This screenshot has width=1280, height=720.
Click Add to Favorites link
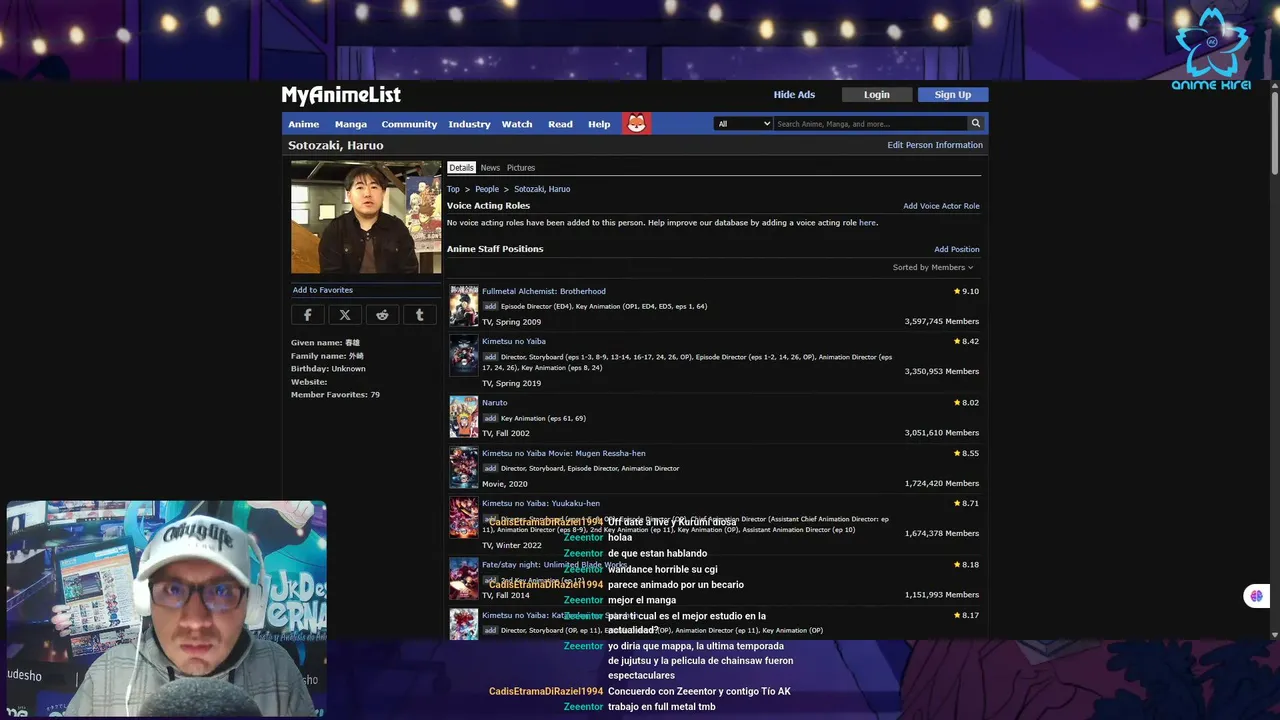[323, 290]
